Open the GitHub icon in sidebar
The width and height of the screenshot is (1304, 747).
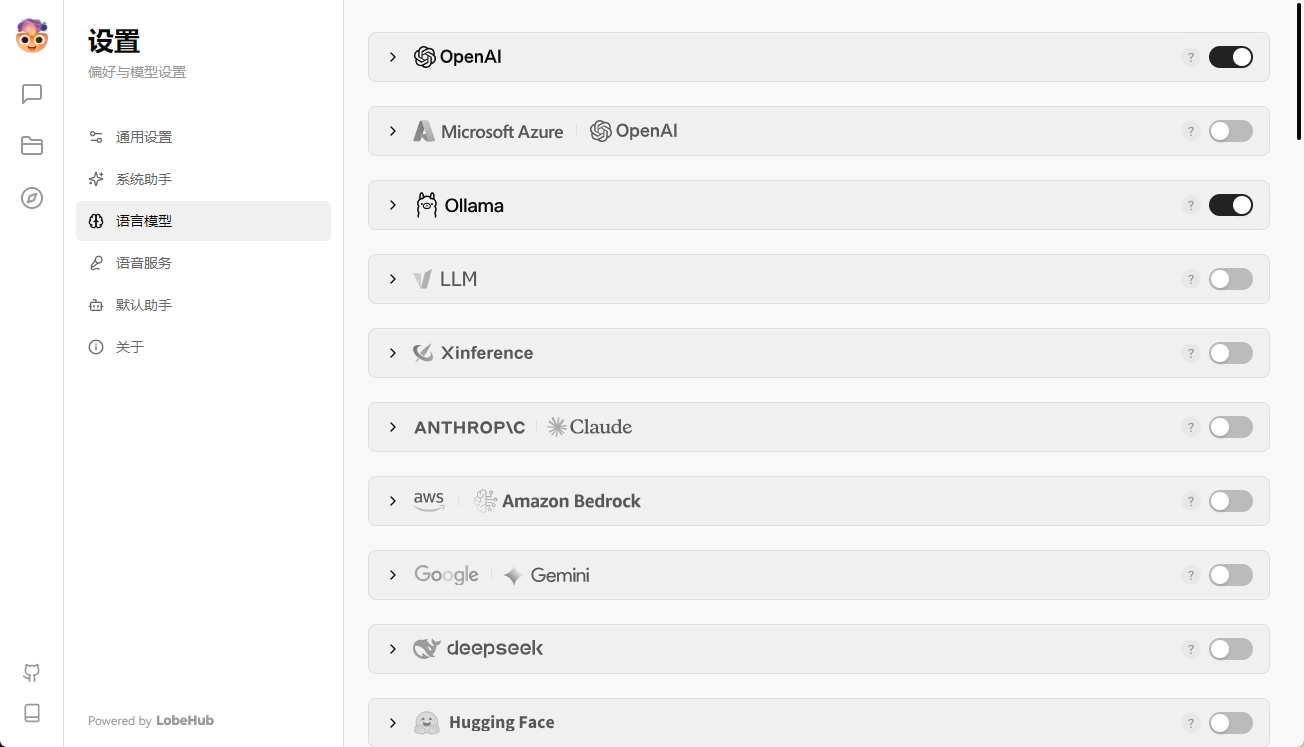(32, 673)
